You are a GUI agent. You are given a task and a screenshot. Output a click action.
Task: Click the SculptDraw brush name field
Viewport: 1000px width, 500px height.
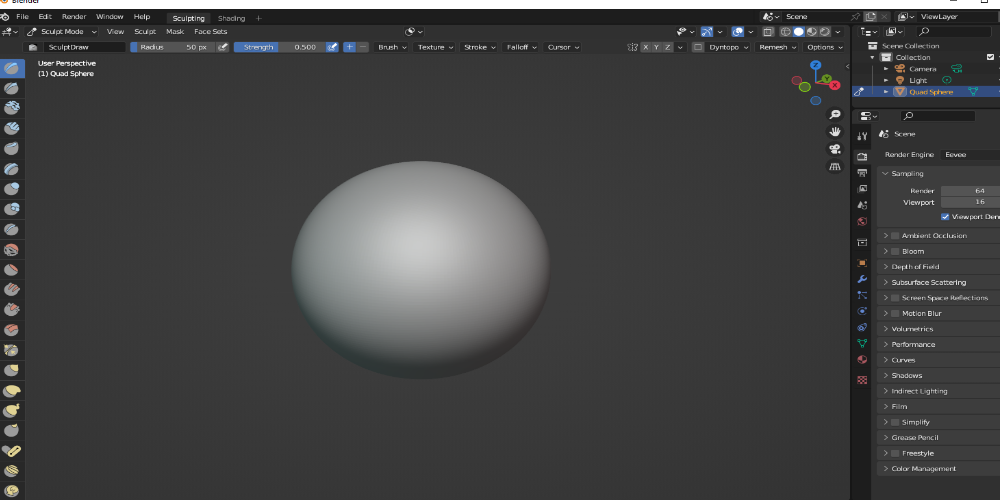pyautogui.click(x=84, y=47)
